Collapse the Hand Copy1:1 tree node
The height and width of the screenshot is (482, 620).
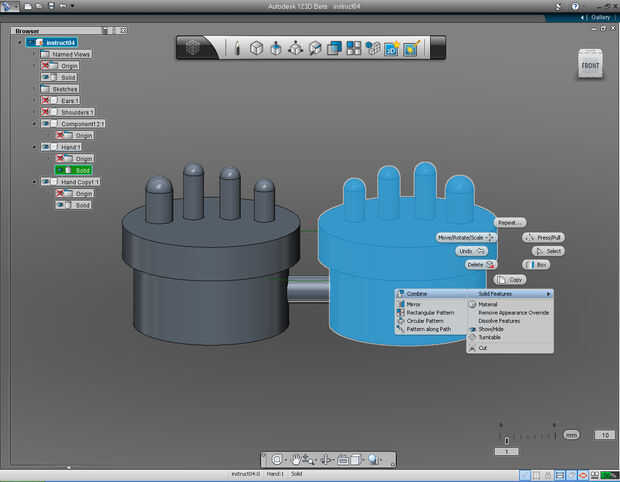[x=34, y=182]
